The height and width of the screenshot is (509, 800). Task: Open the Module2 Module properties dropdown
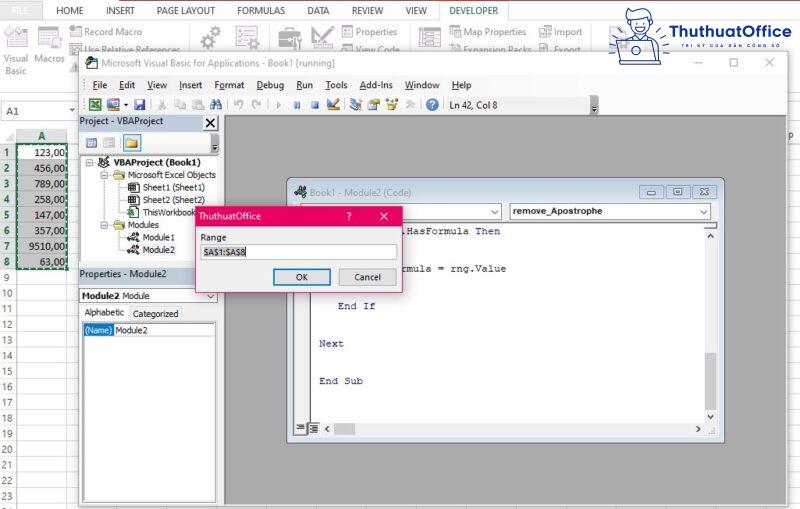click(210, 296)
